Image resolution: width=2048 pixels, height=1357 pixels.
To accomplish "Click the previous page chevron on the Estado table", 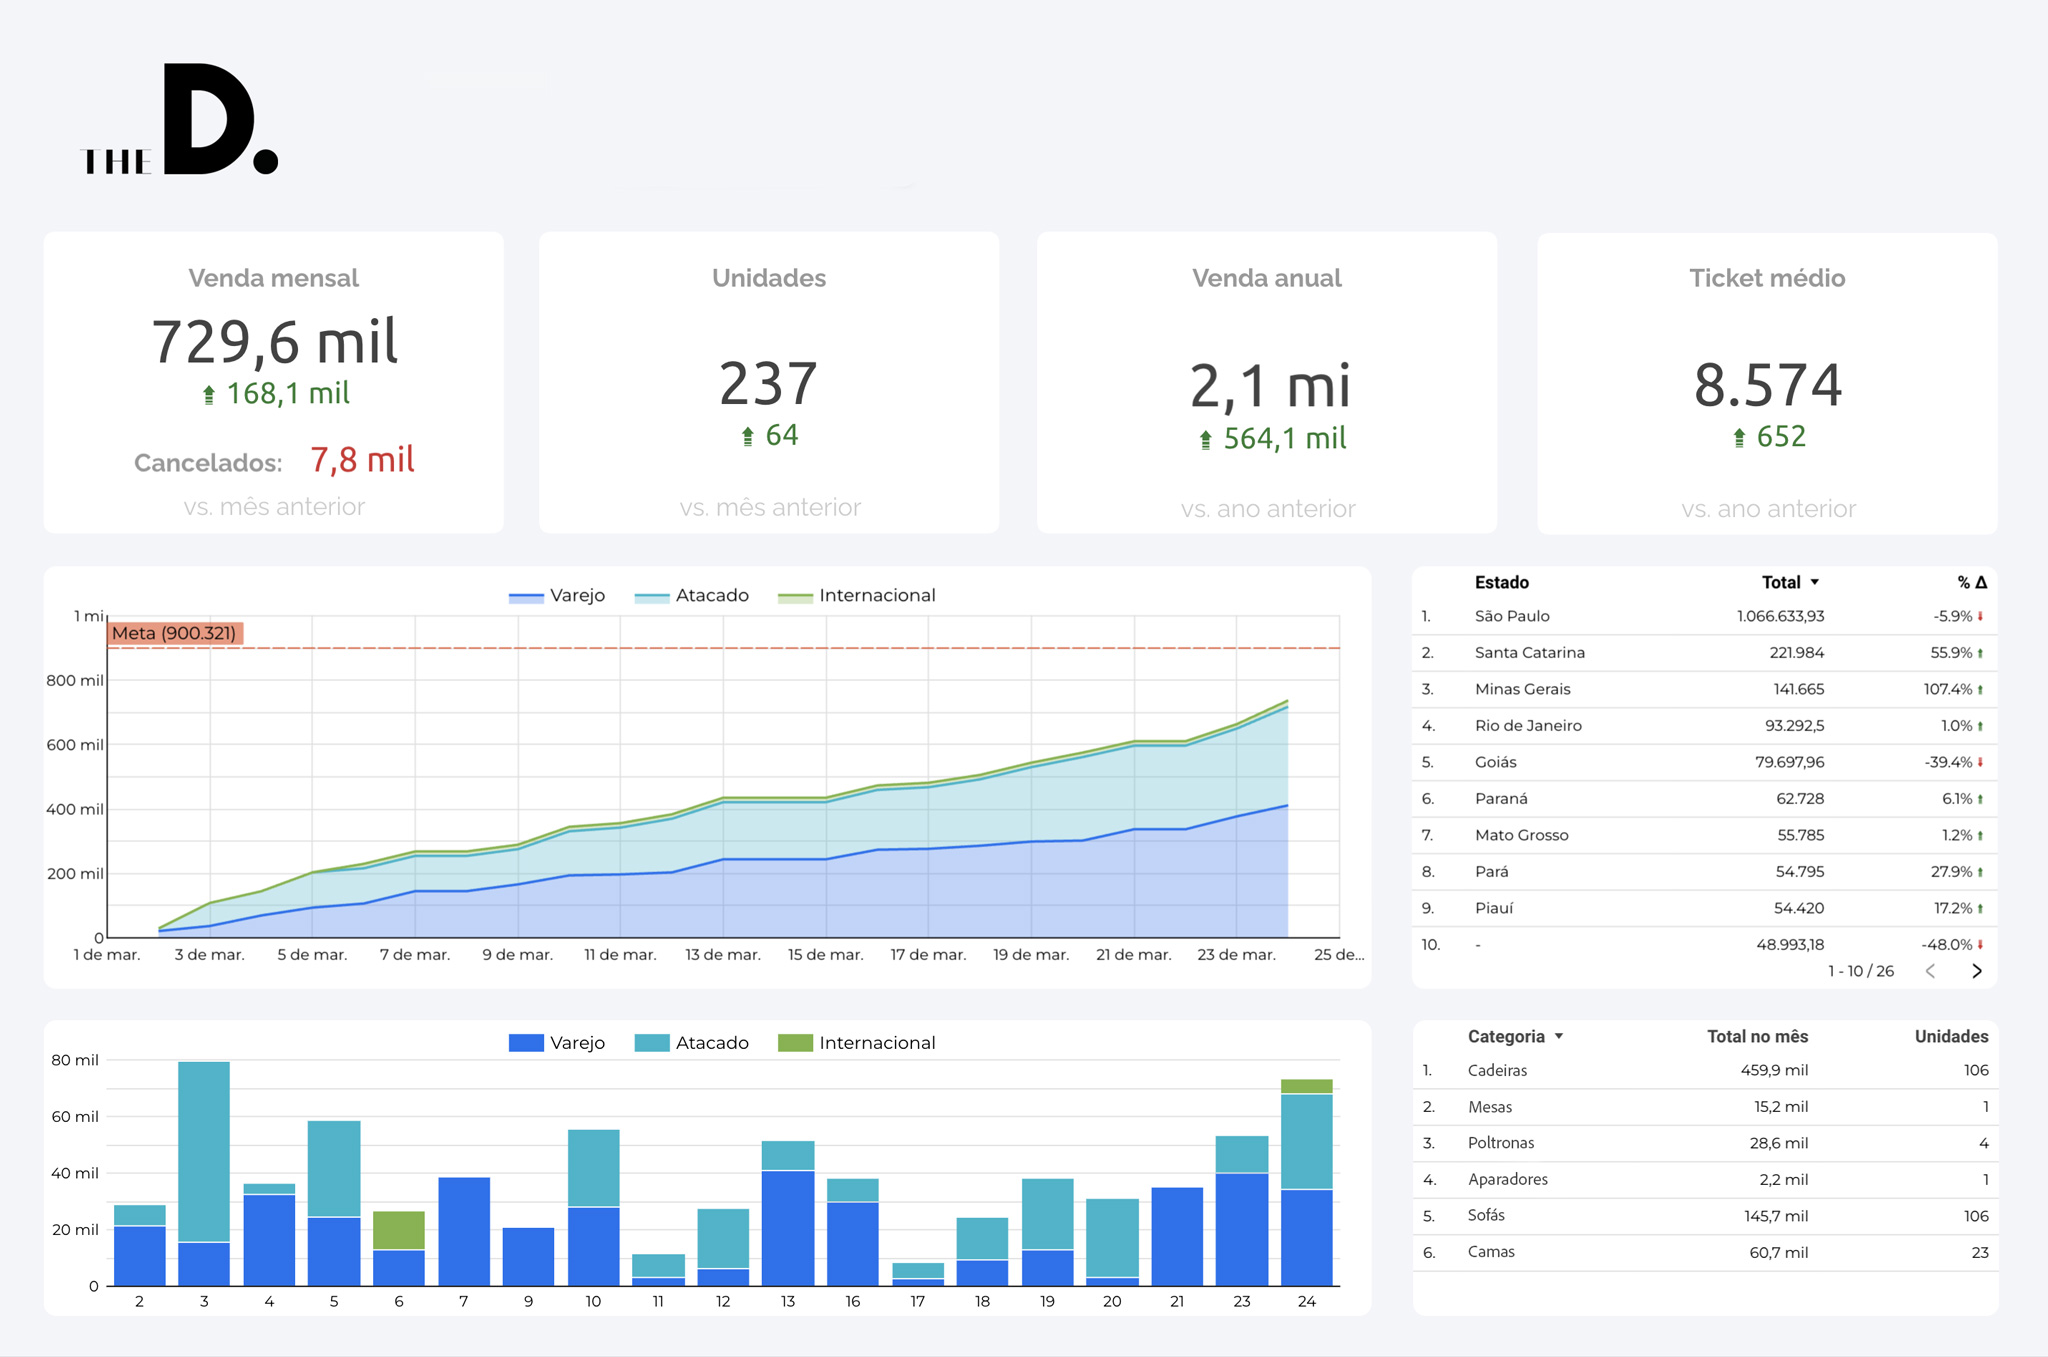I will click(x=1930, y=971).
